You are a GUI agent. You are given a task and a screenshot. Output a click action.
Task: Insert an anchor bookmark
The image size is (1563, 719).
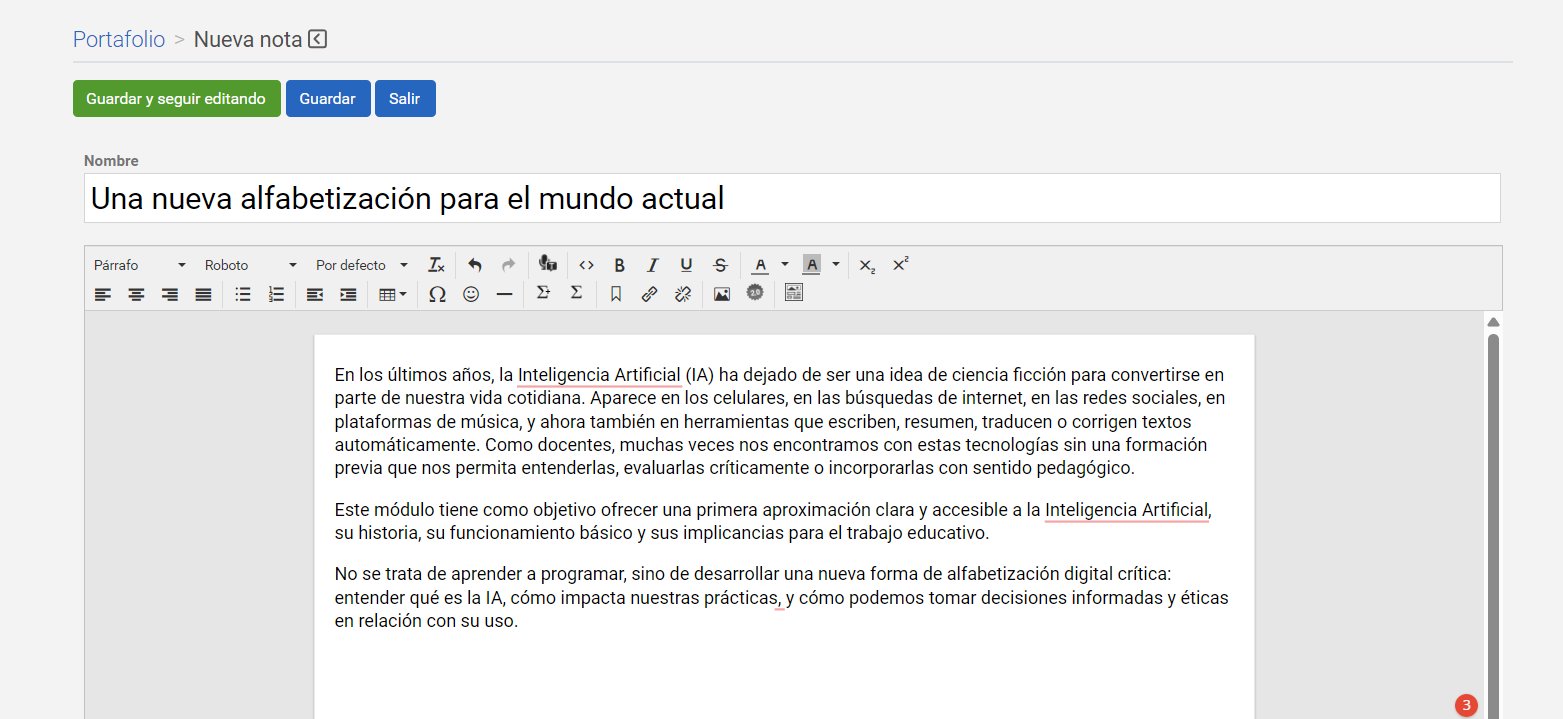click(616, 294)
